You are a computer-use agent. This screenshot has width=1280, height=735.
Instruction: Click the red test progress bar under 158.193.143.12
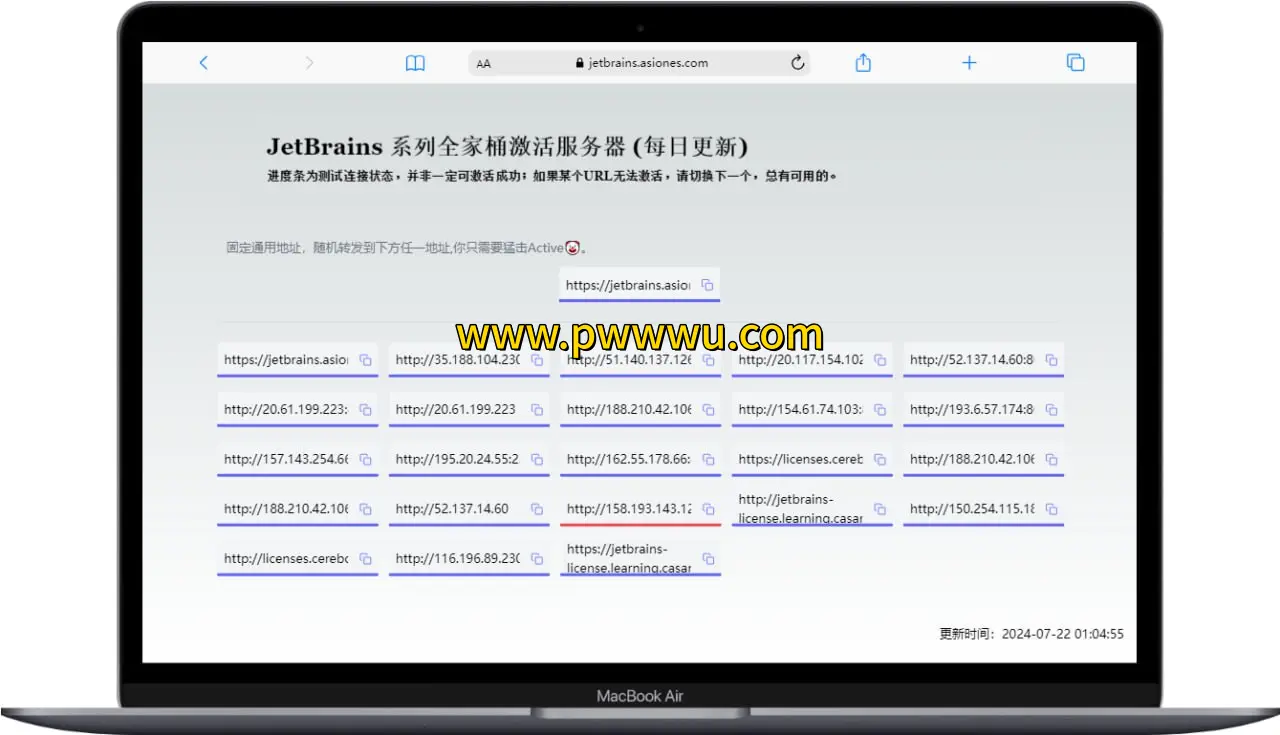(x=640, y=524)
